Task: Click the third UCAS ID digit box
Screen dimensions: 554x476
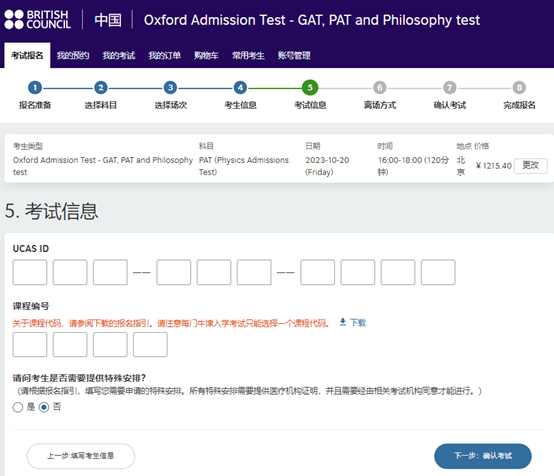Action: click(x=110, y=272)
